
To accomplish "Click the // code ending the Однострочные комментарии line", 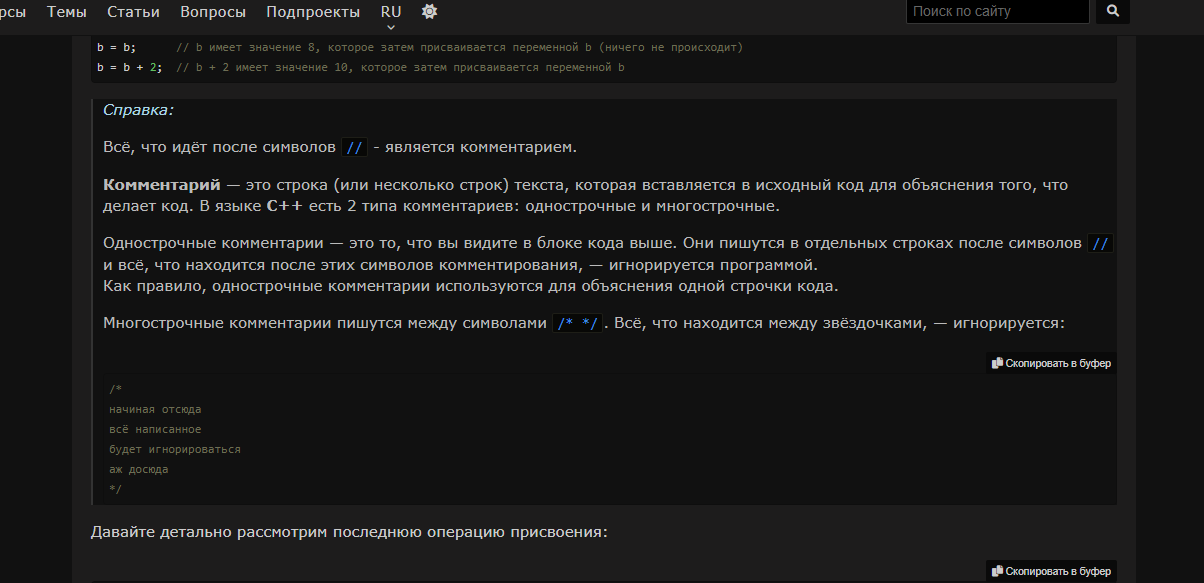I will tap(1100, 244).
